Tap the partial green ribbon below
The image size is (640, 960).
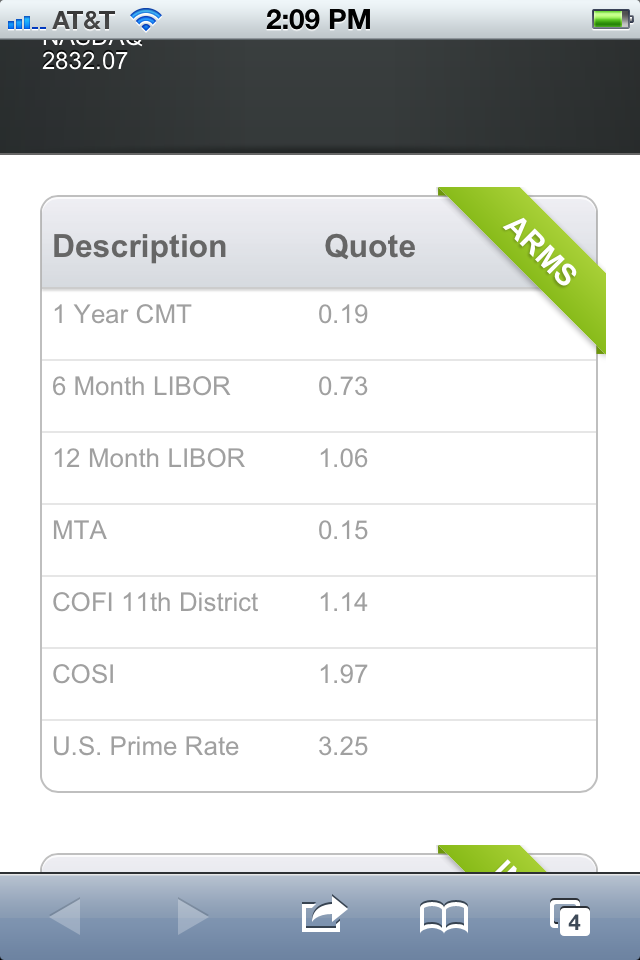coord(493,858)
